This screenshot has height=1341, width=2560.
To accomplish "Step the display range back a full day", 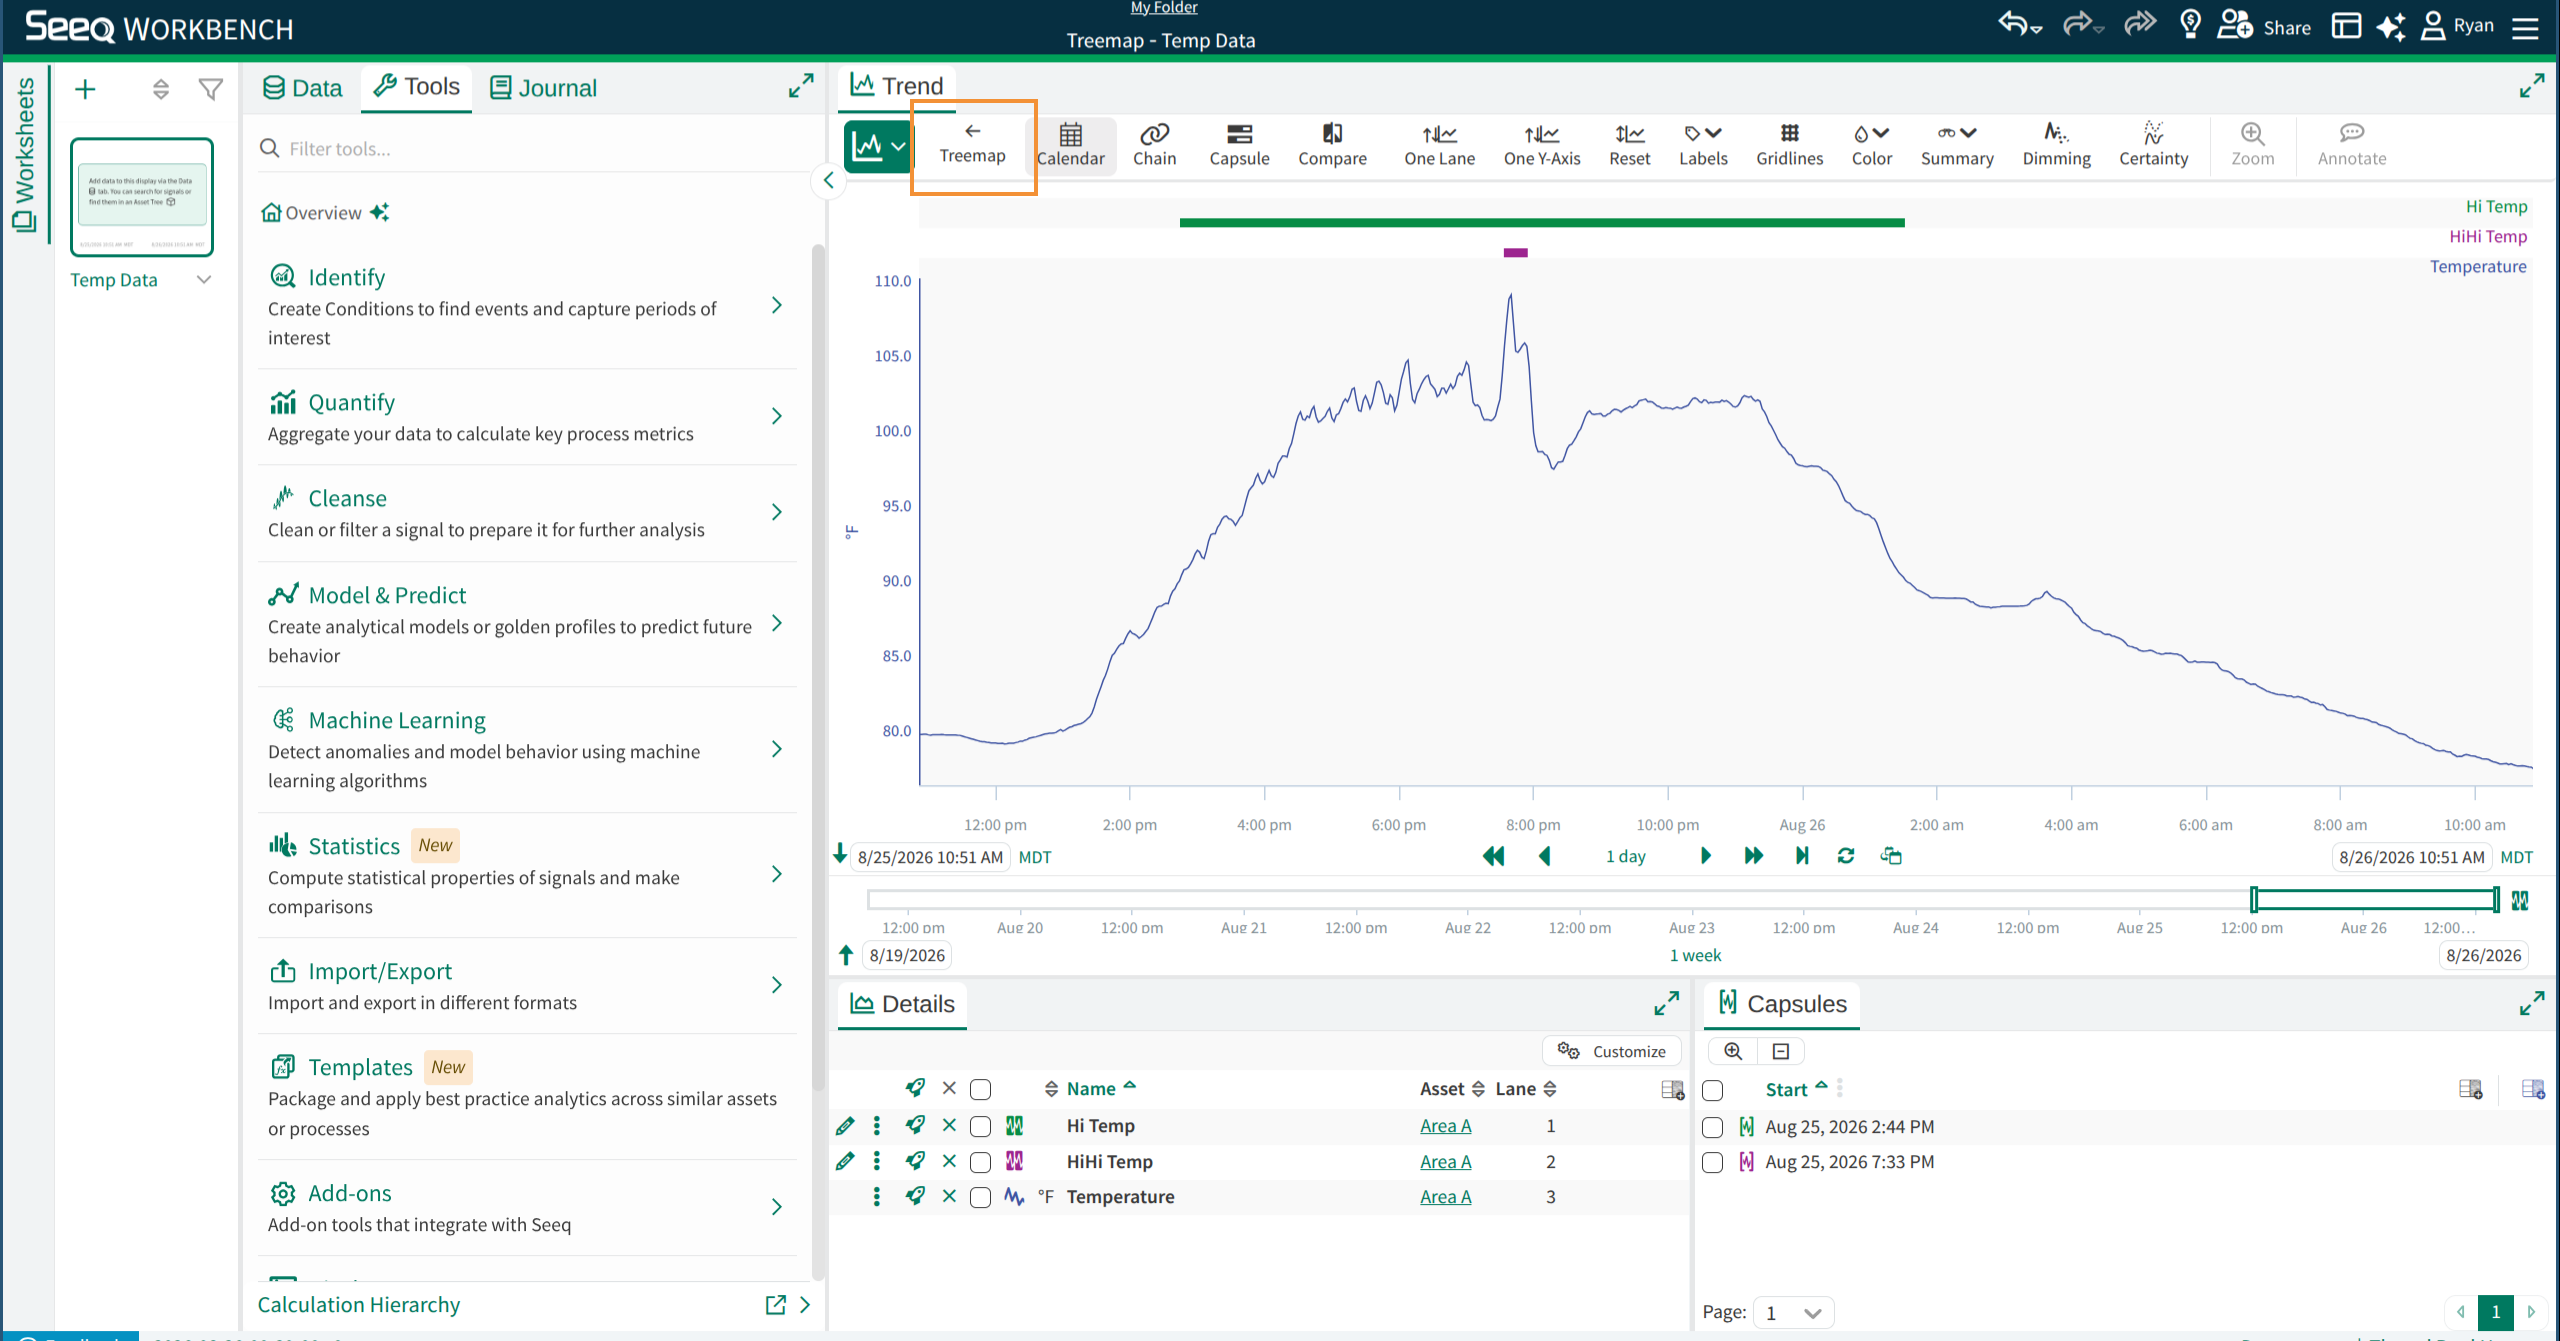I will [x=1493, y=856].
